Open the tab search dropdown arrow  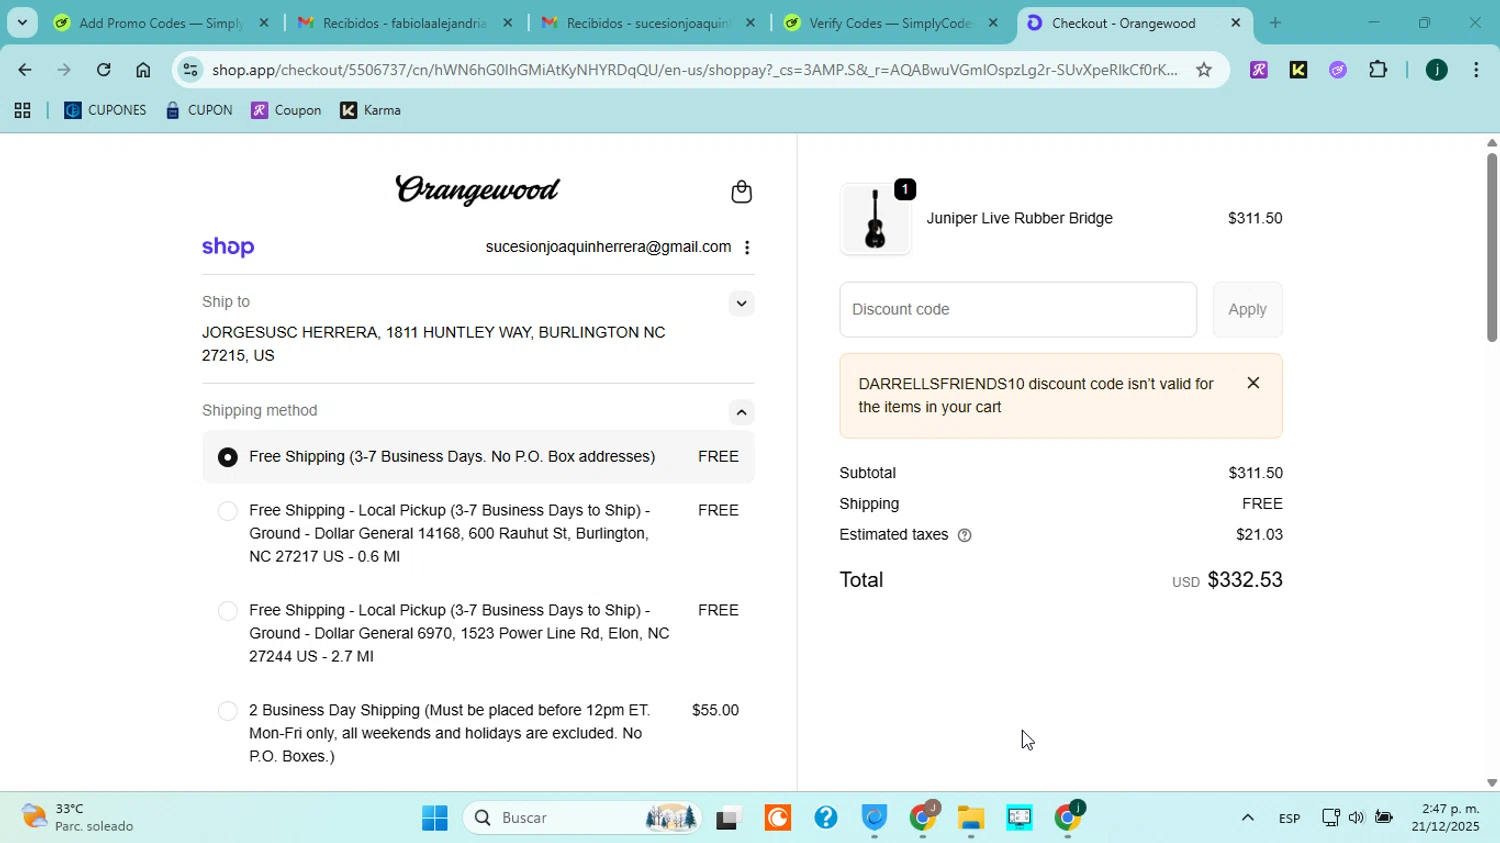tap(22, 22)
